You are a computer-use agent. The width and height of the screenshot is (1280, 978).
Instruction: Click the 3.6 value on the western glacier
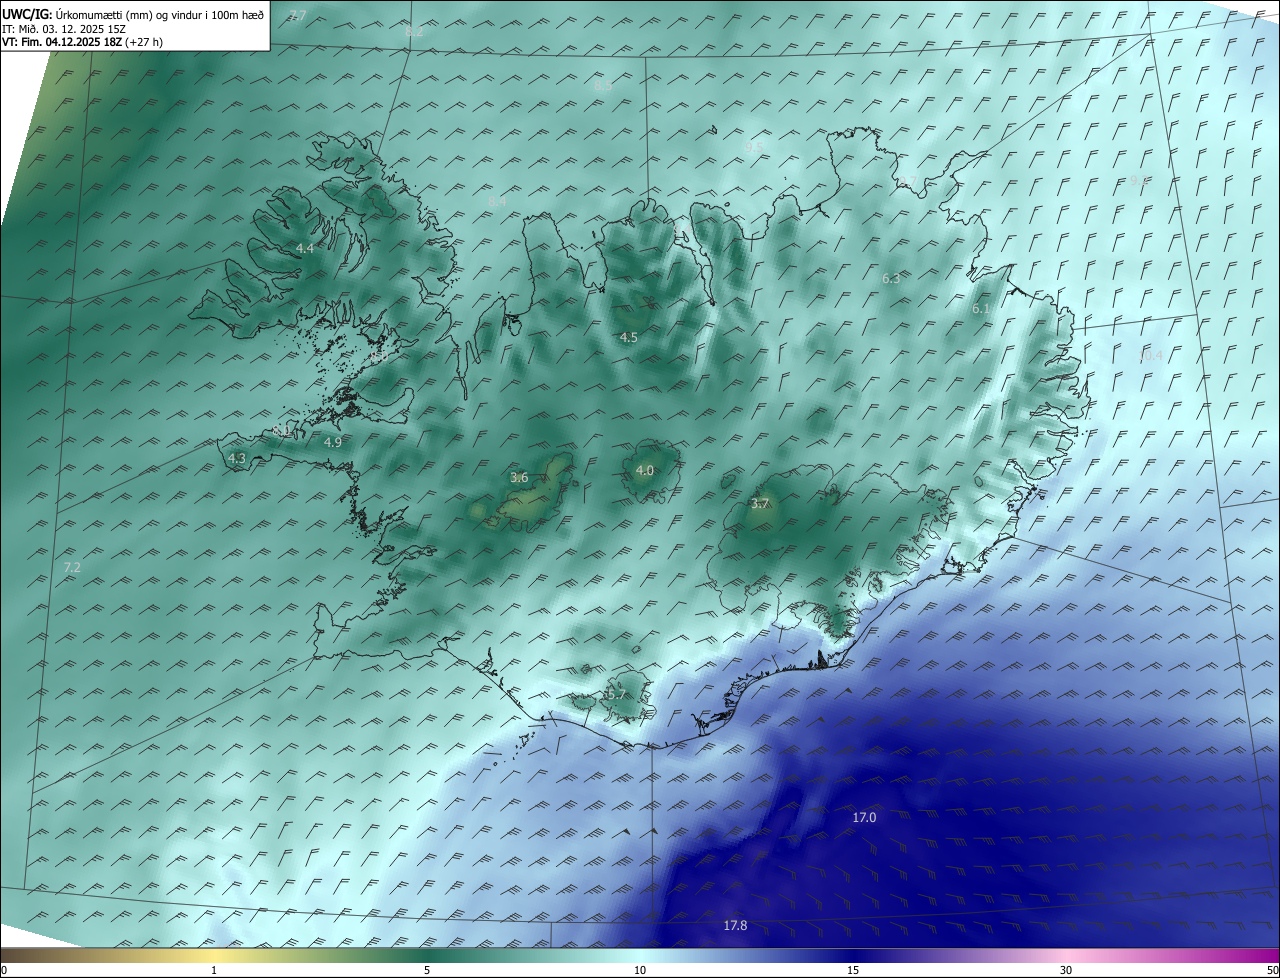point(519,478)
